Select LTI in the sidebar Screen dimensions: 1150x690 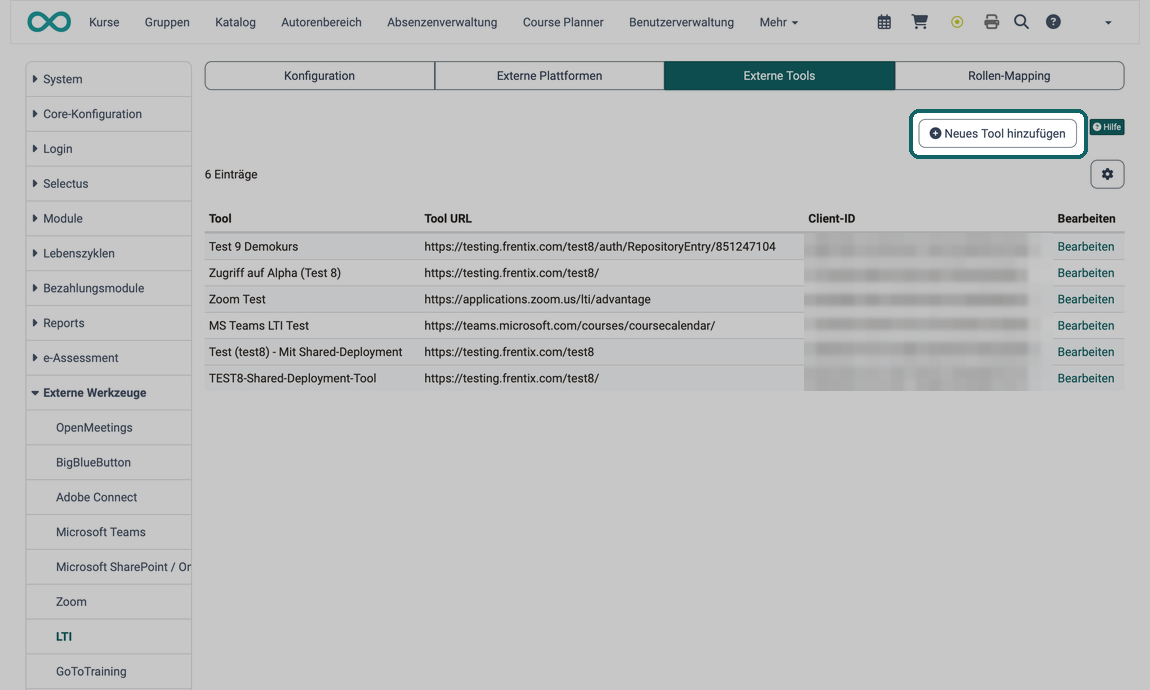pyautogui.click(x=109, y=636)
